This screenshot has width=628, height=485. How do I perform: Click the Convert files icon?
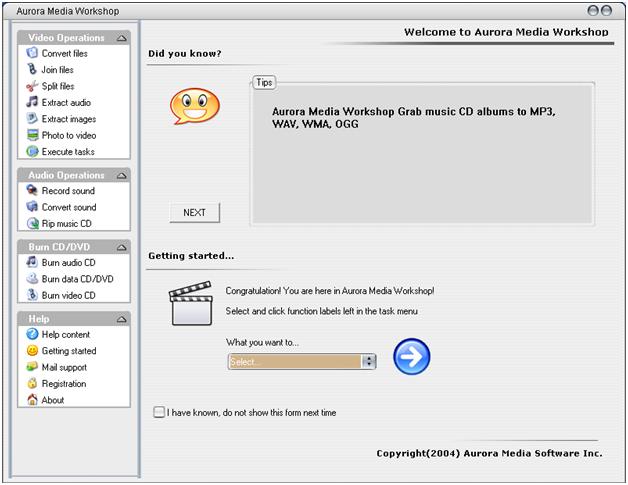[32, 53]
